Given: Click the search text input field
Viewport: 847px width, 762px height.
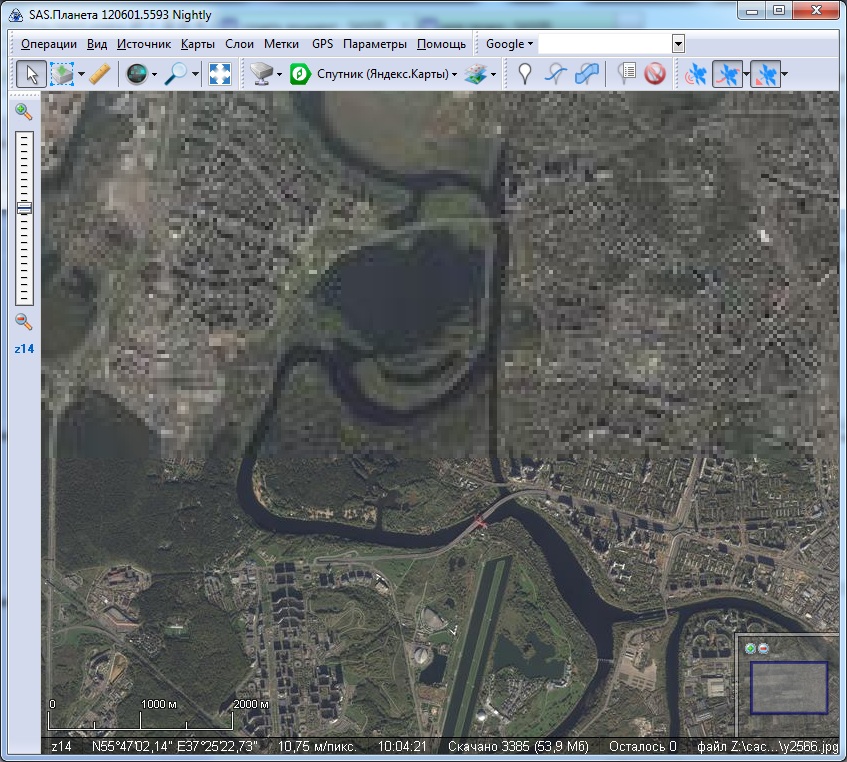Looking at the screenshot, I should tap(605, 44).
